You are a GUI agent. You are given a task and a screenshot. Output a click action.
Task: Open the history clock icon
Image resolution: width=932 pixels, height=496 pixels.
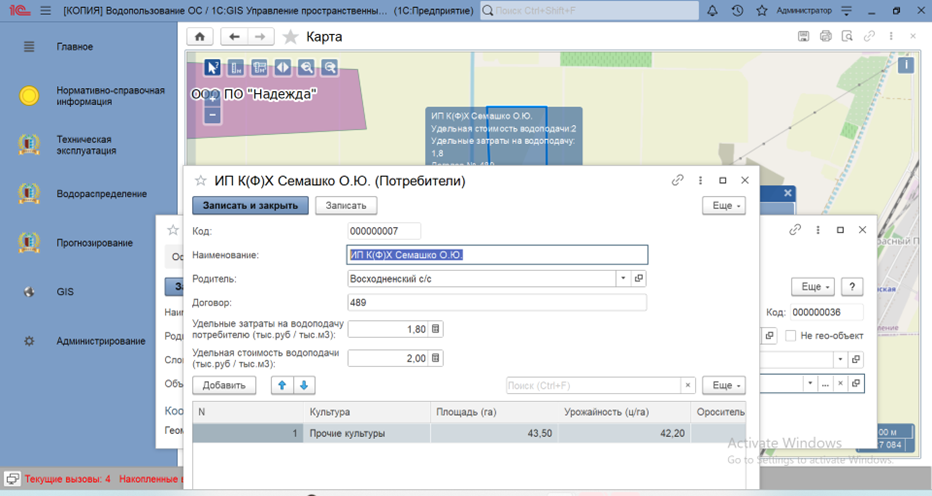pos(737,11)
